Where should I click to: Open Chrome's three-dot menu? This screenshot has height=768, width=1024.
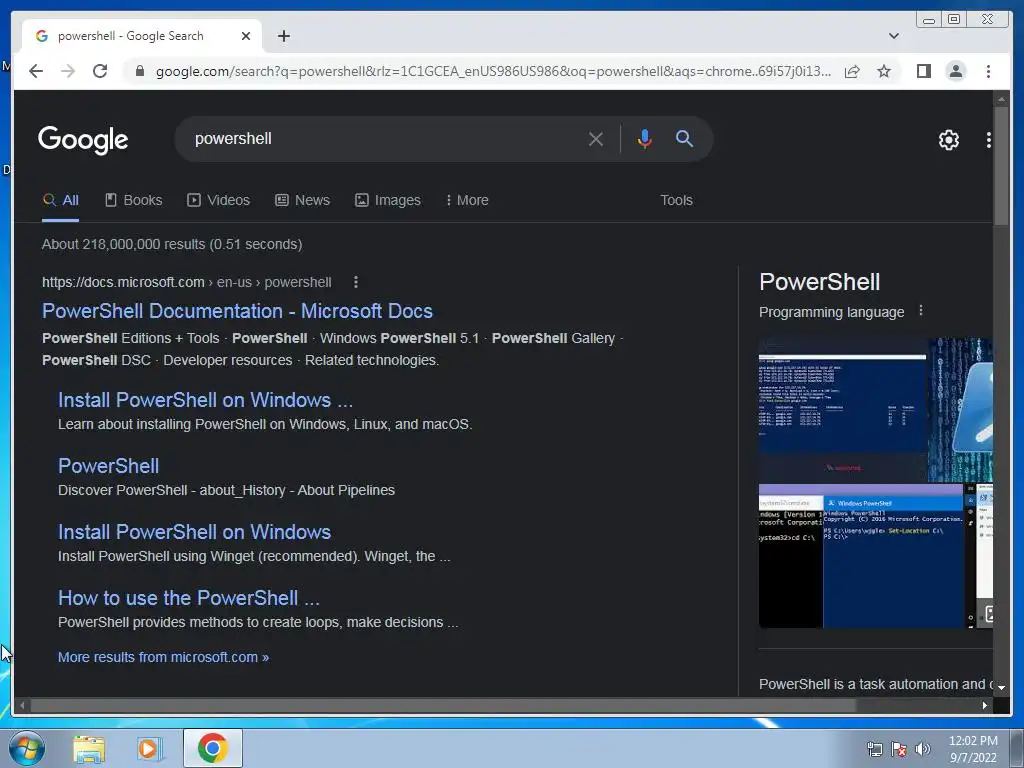coord(988,71)
